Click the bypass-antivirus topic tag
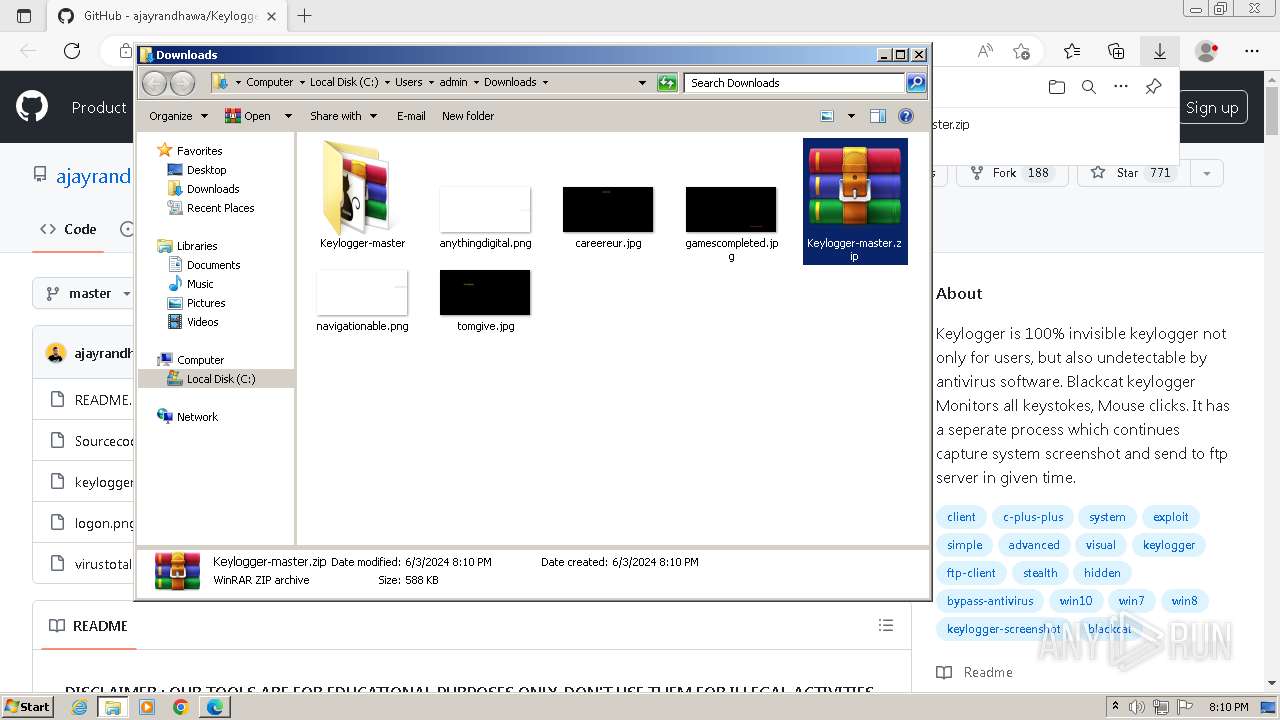 pyautogui.click(x=990, y=601)
